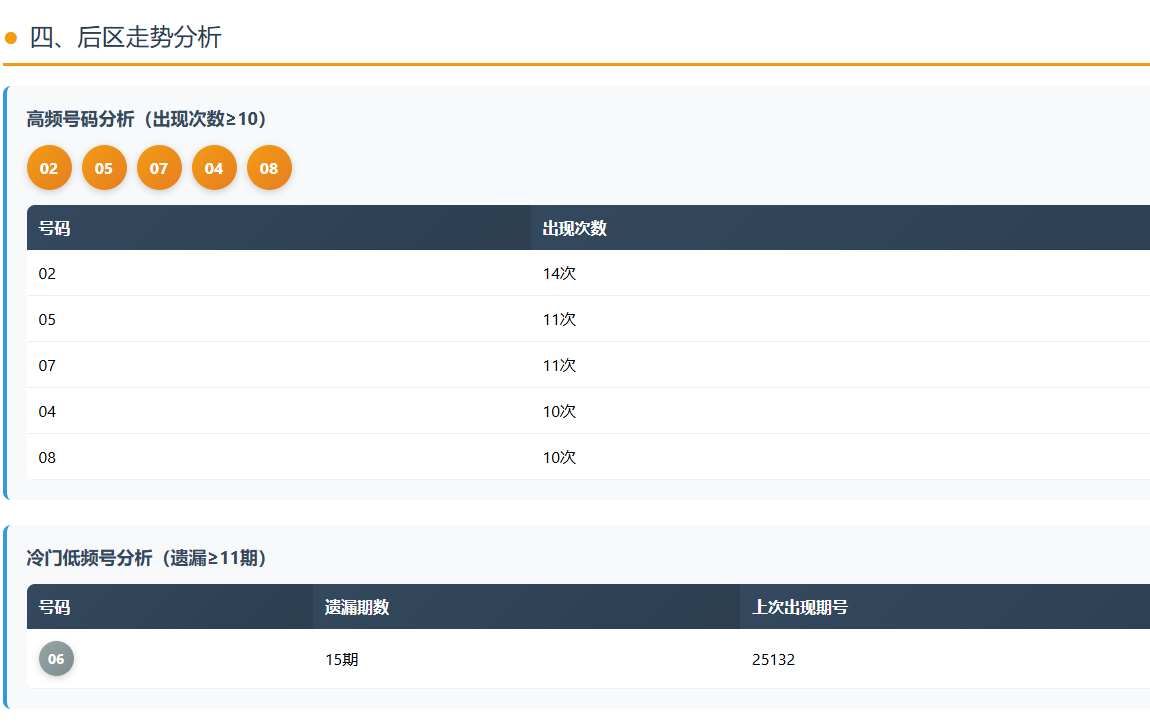Click the 遗漏期数 column header
This screenshot has width=1150, height=722.
tap(357, 607)
